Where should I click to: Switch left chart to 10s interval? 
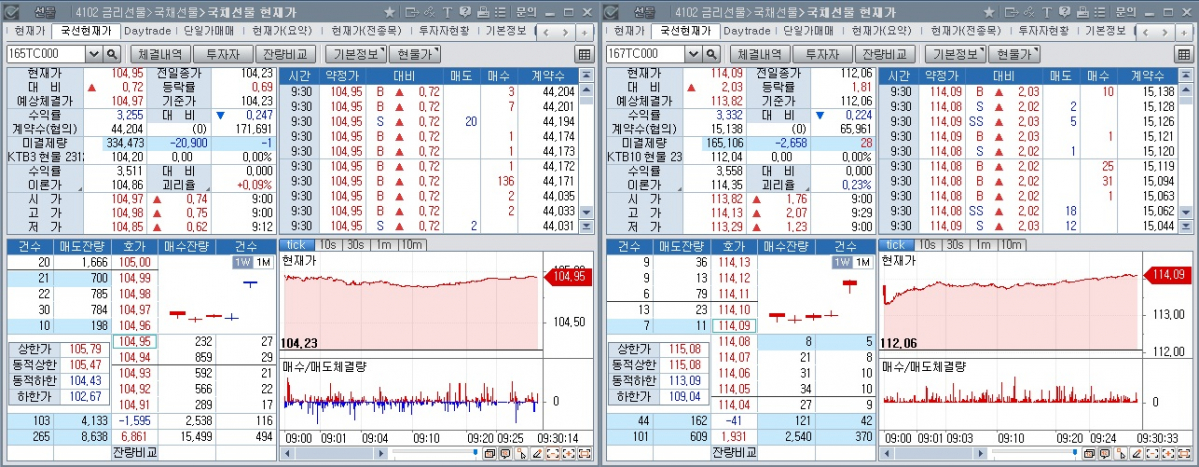point(328,245)
